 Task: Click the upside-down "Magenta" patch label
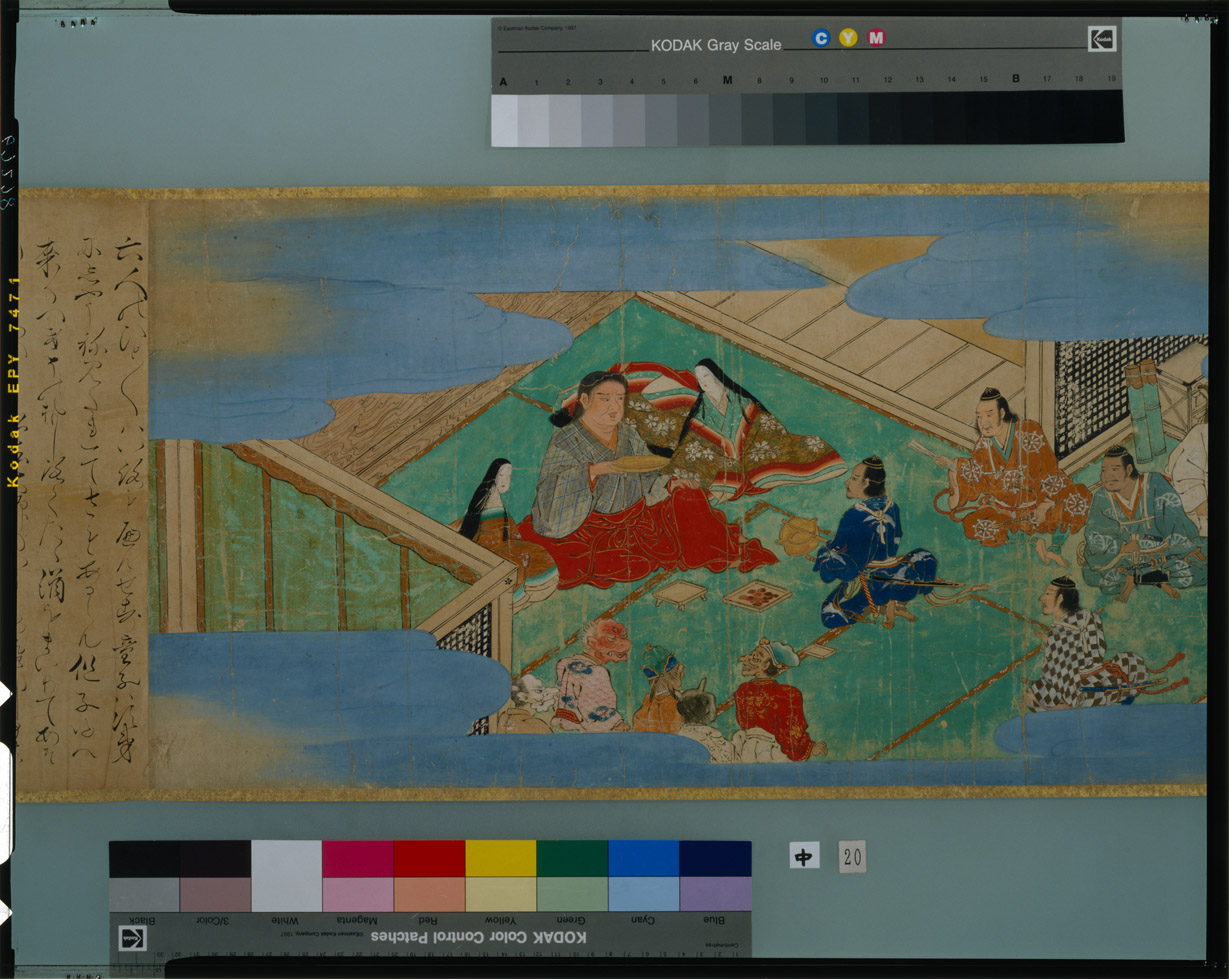pos(358,920)
